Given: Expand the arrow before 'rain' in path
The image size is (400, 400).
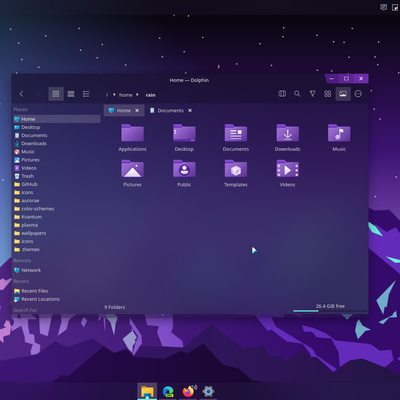Looking at the screenshot, I should pos(137,95).
